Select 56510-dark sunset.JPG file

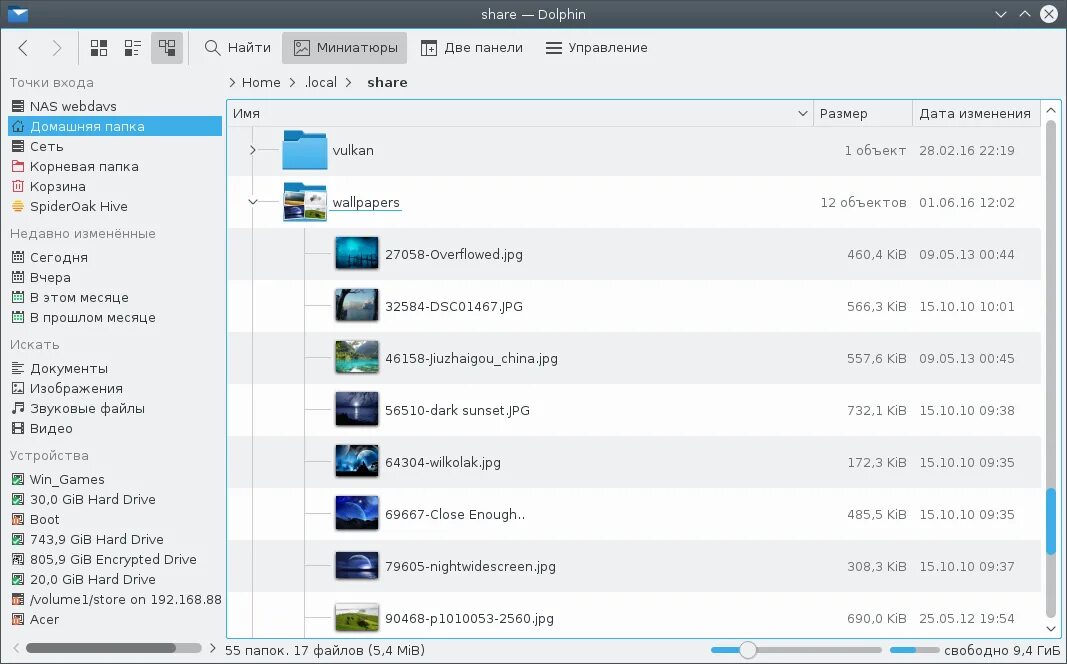pyautogui.click(x=457, y=410)
